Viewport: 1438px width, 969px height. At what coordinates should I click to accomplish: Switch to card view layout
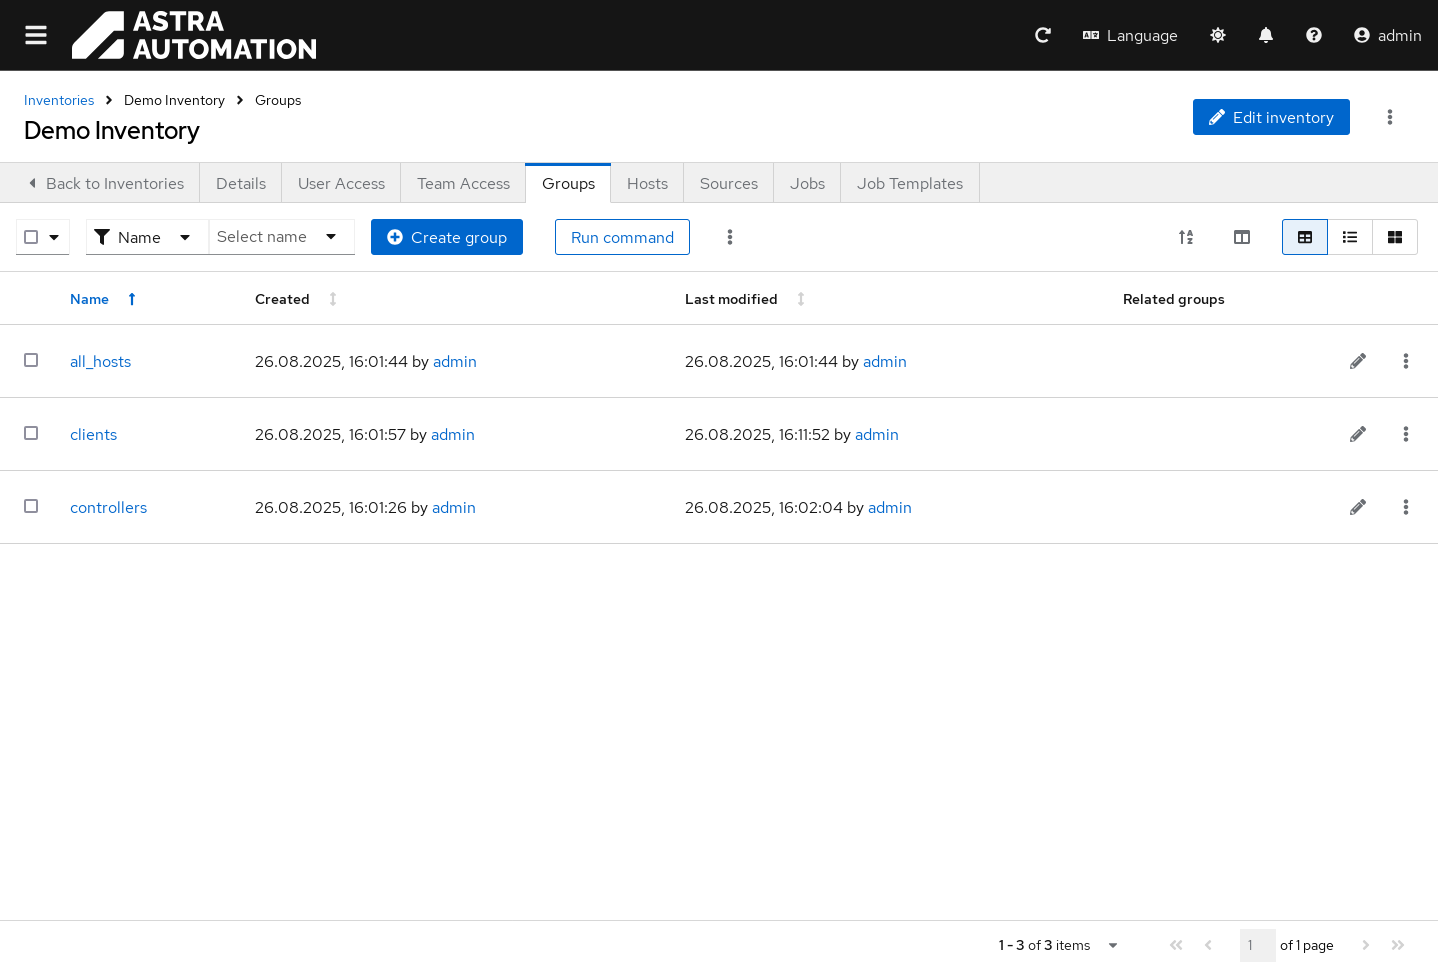(1394, 237)
